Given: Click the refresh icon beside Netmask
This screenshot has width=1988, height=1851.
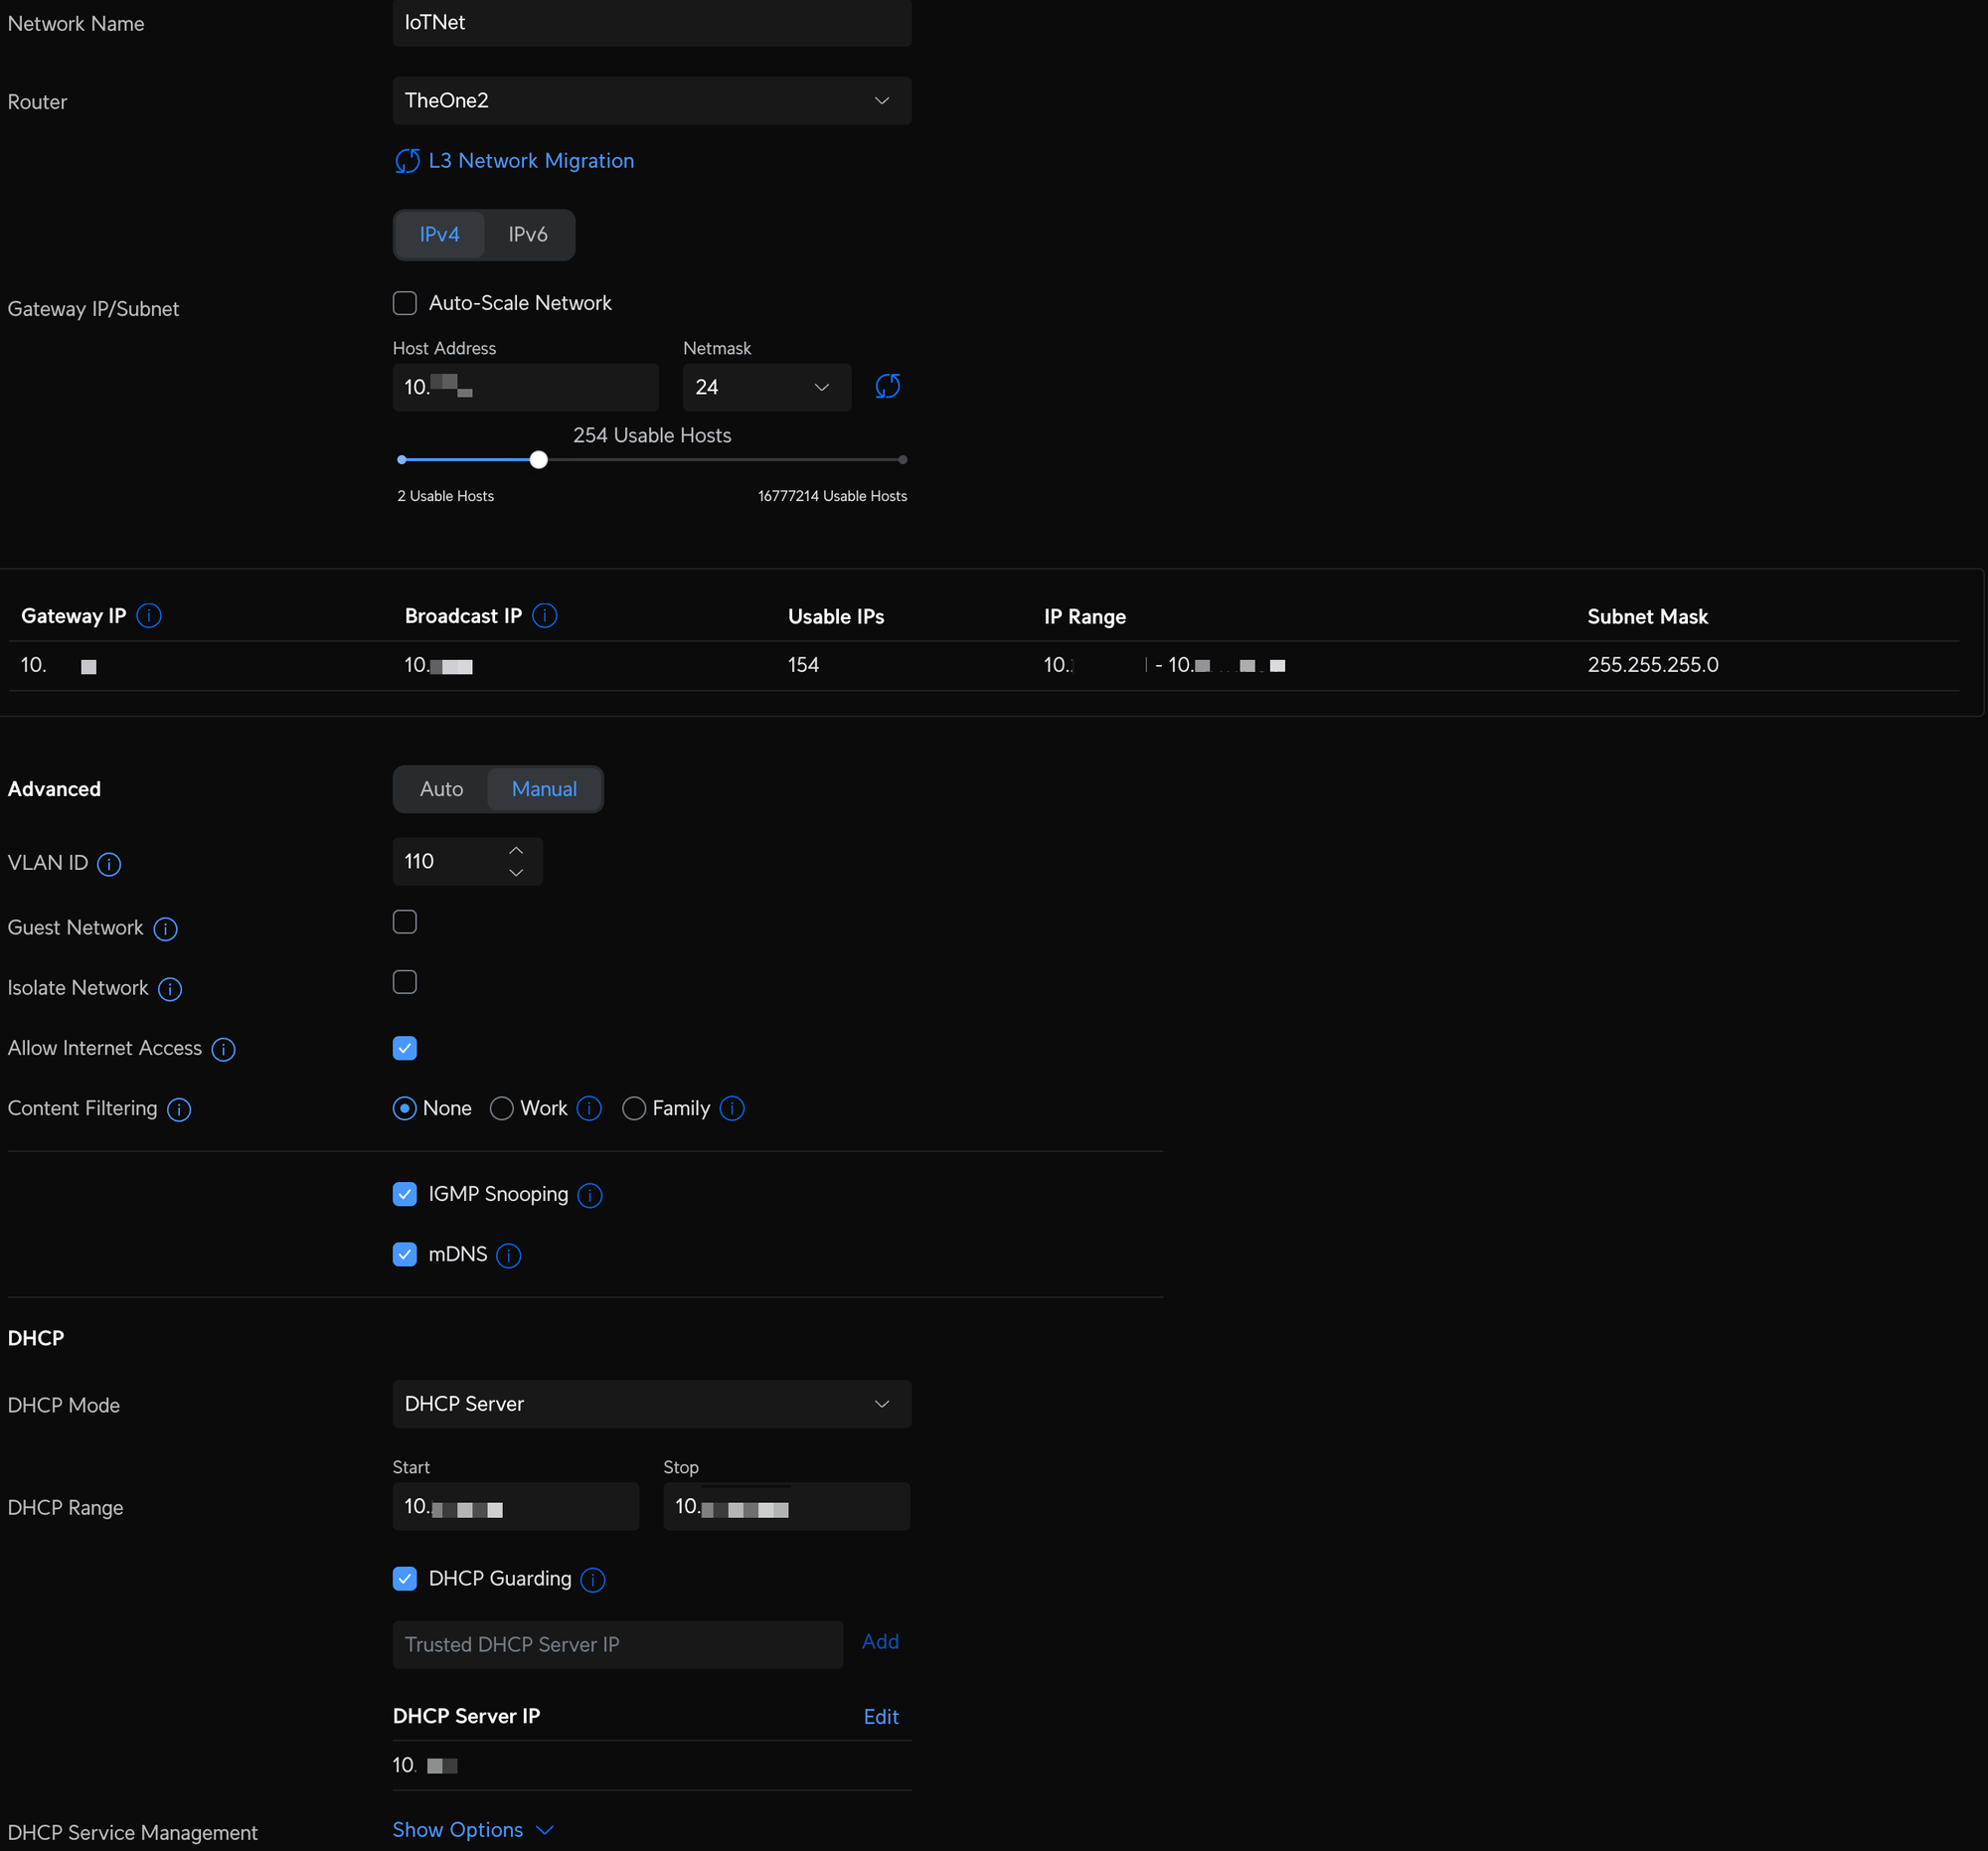Looking at the screenshot, I should pyautogui.click(x=887, y=386).
